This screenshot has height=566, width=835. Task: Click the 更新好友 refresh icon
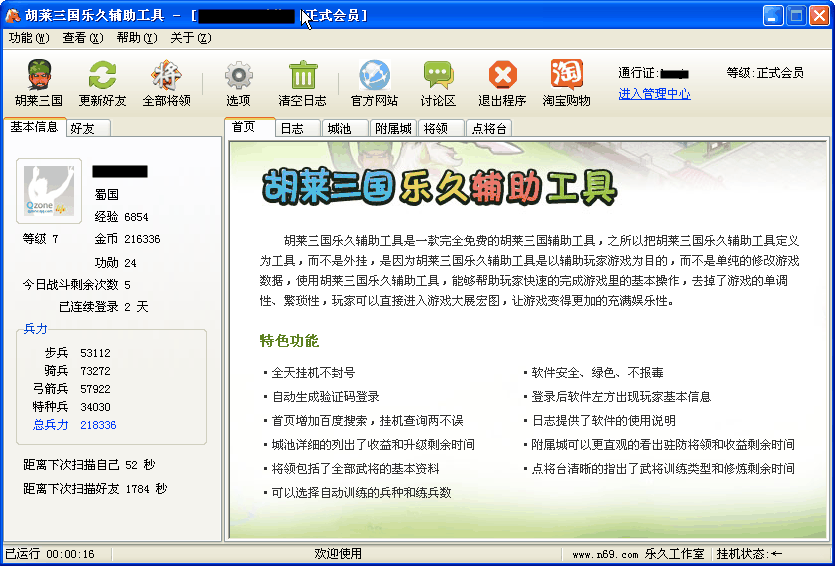coord(103,83)
